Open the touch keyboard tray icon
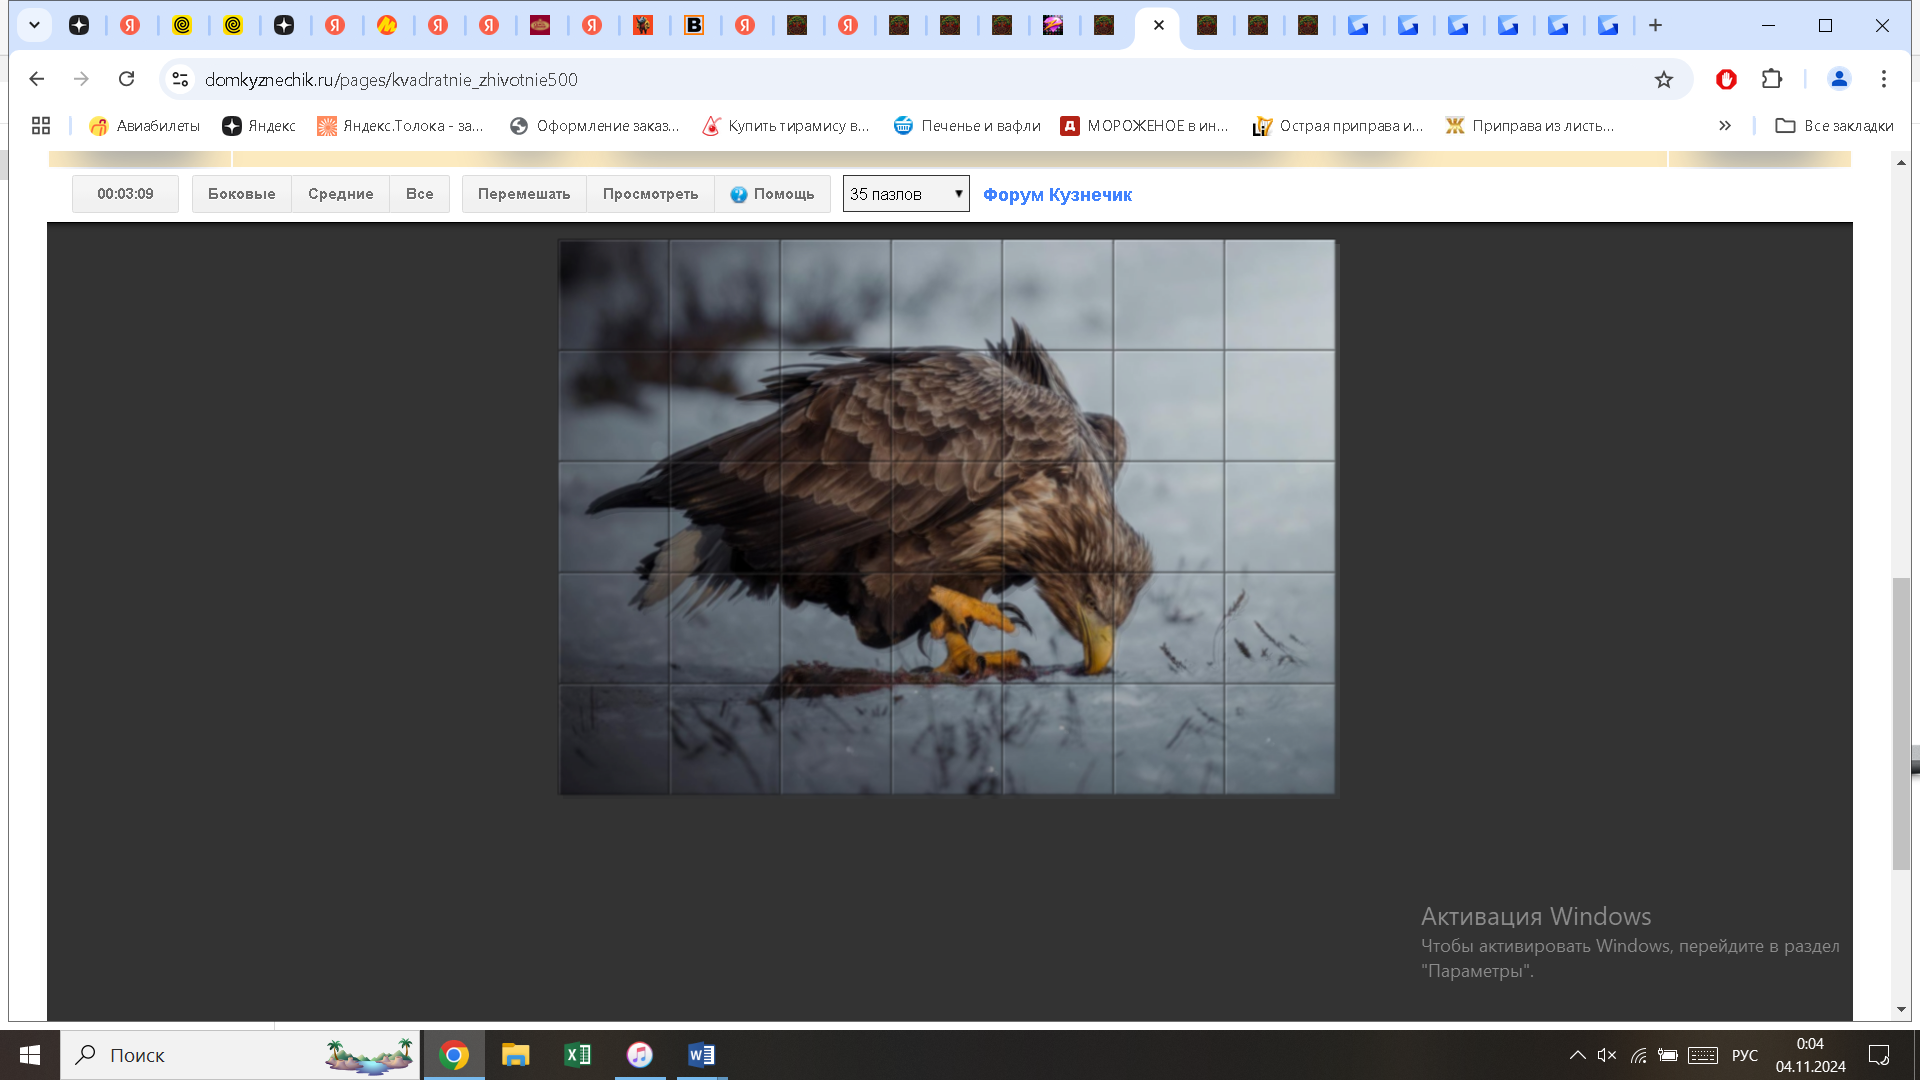Image resolution: width=1920 pixels, height=1080 pixels. click(1703, 1055)
